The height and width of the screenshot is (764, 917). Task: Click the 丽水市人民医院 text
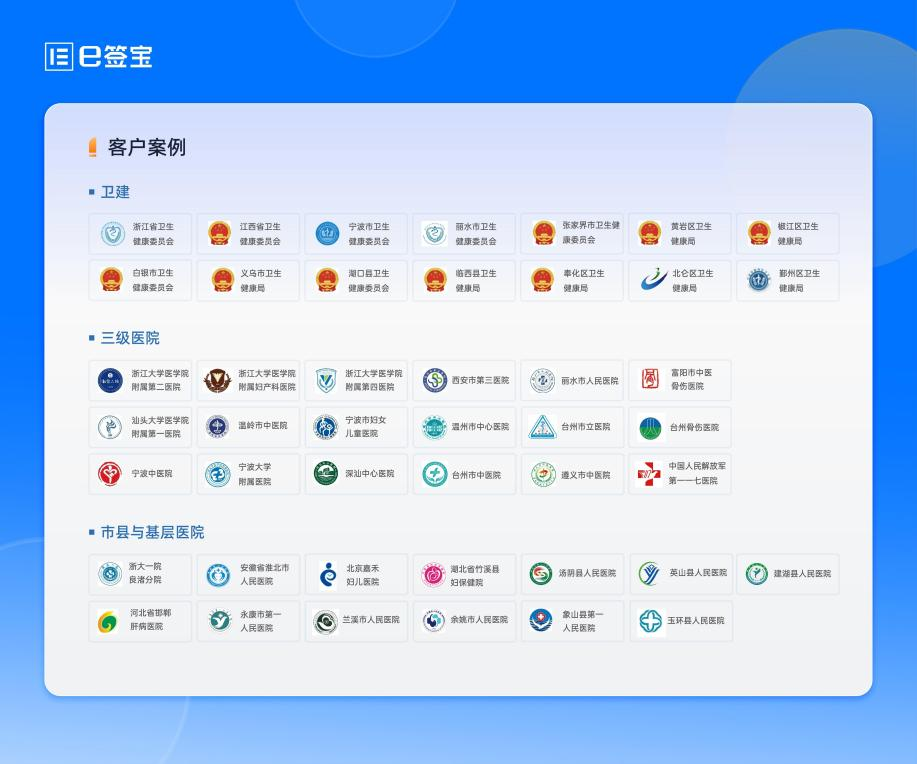(x=590, y=381)
